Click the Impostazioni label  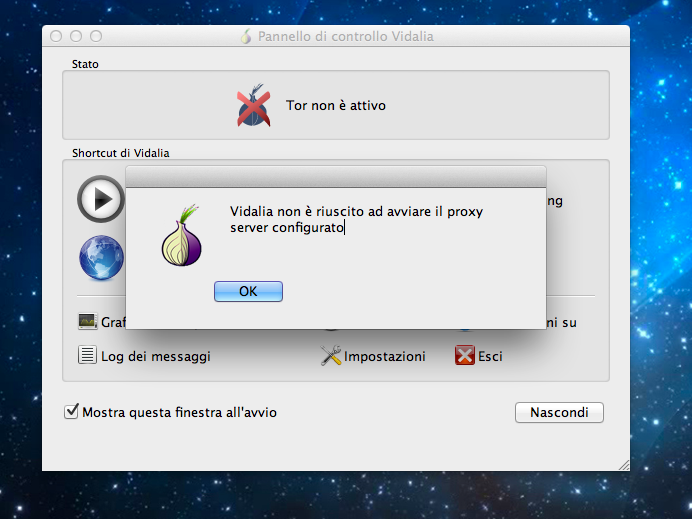click(385, 356)
